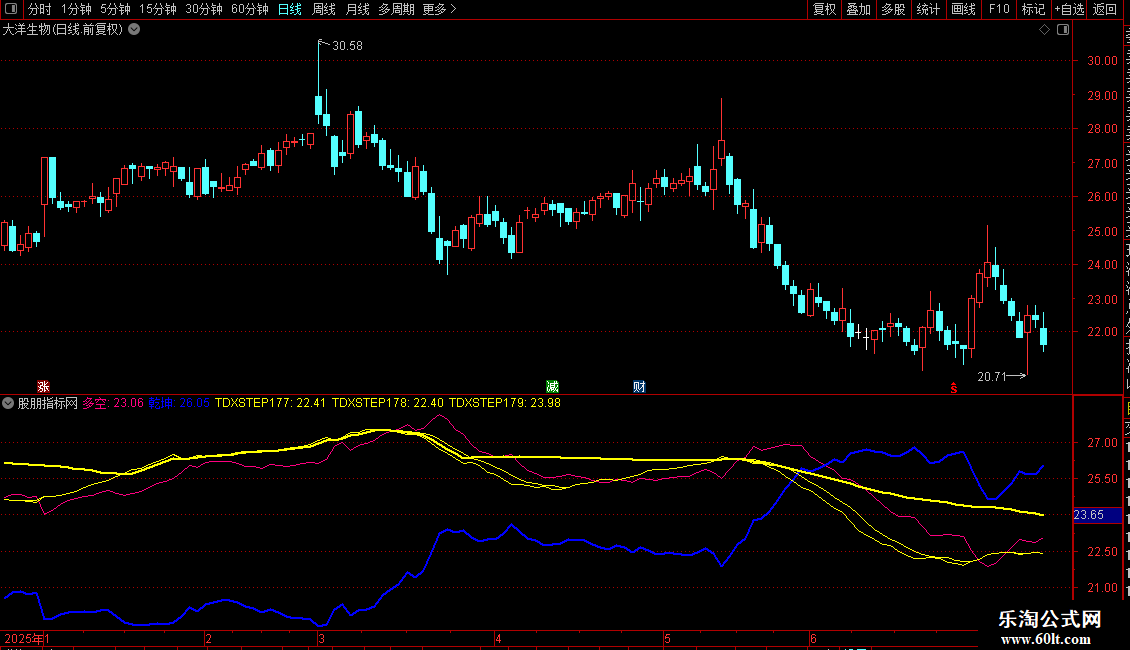Click the month 5 timeline label
Image resolution: width=1130 pixels, height=650 pixels.
(x=667, y=638)
